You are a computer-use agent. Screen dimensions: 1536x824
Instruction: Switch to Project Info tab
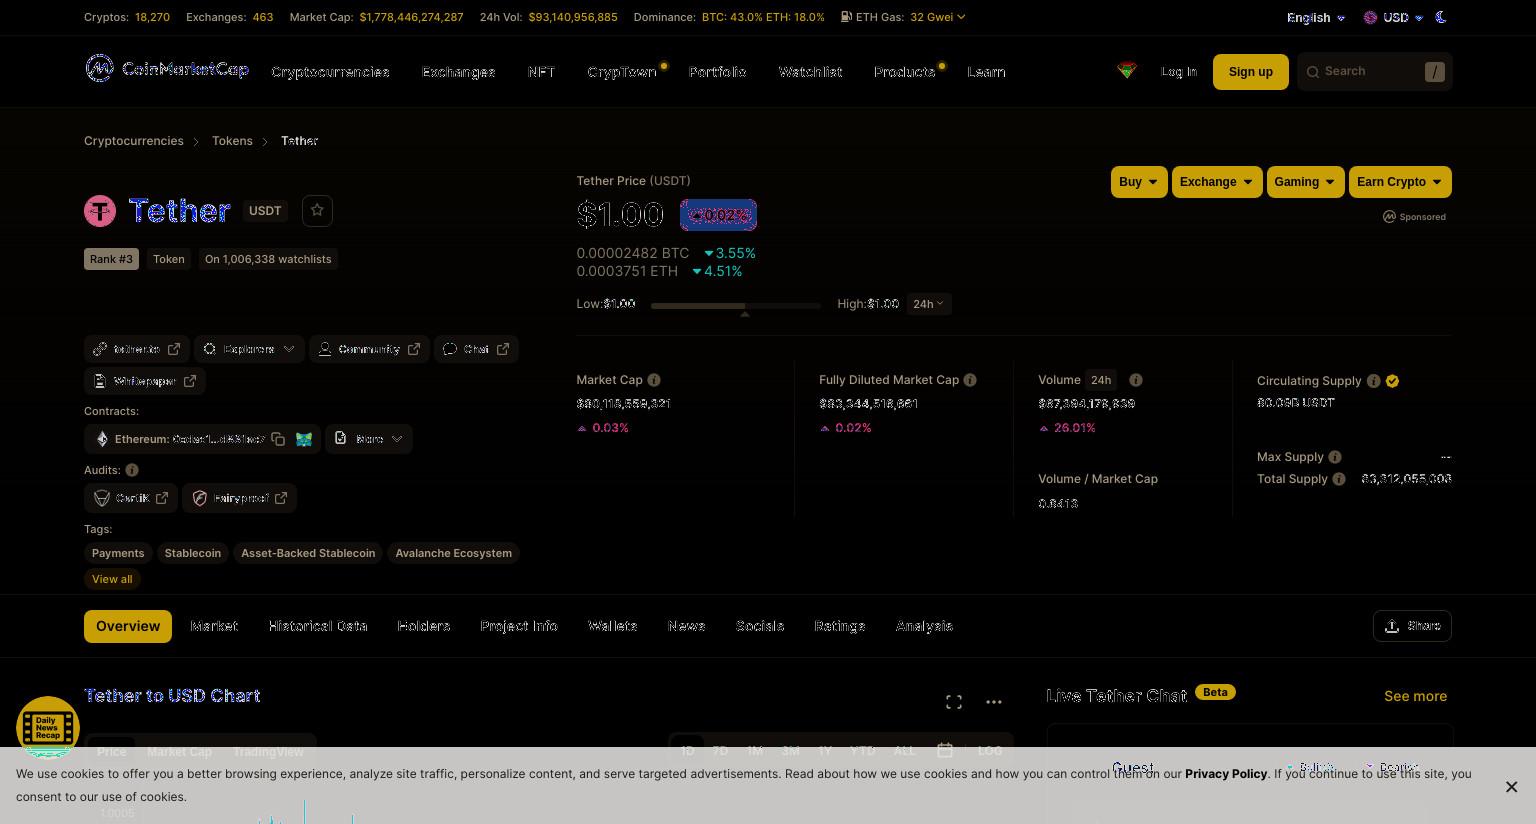tap(518, 626)
